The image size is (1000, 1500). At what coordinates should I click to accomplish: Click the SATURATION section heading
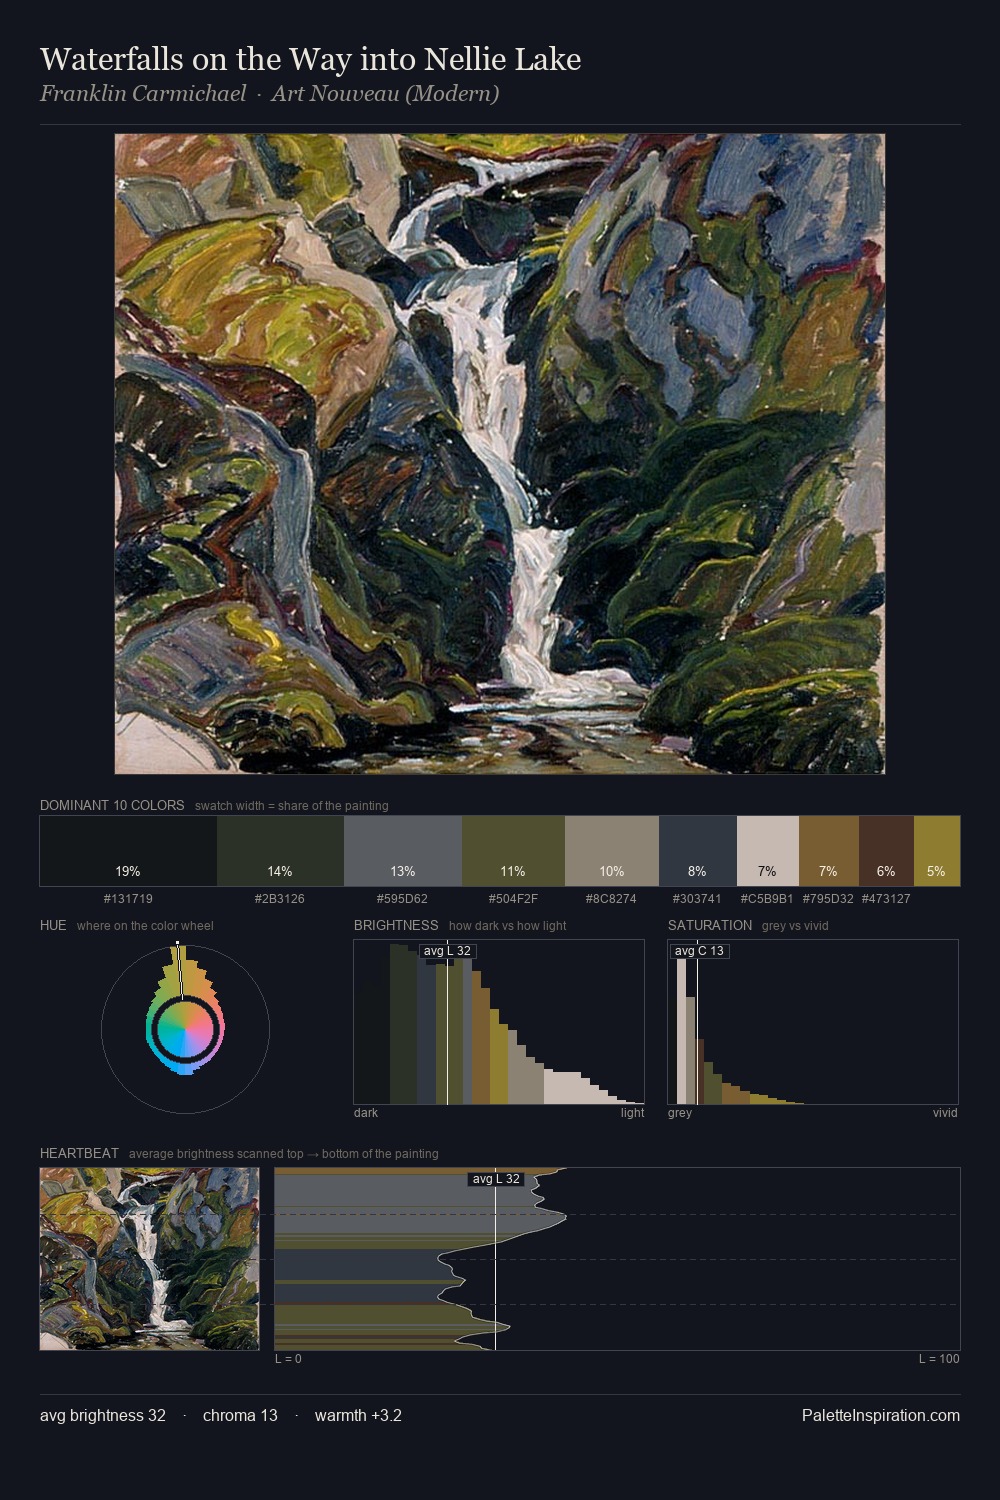(710, 925)
